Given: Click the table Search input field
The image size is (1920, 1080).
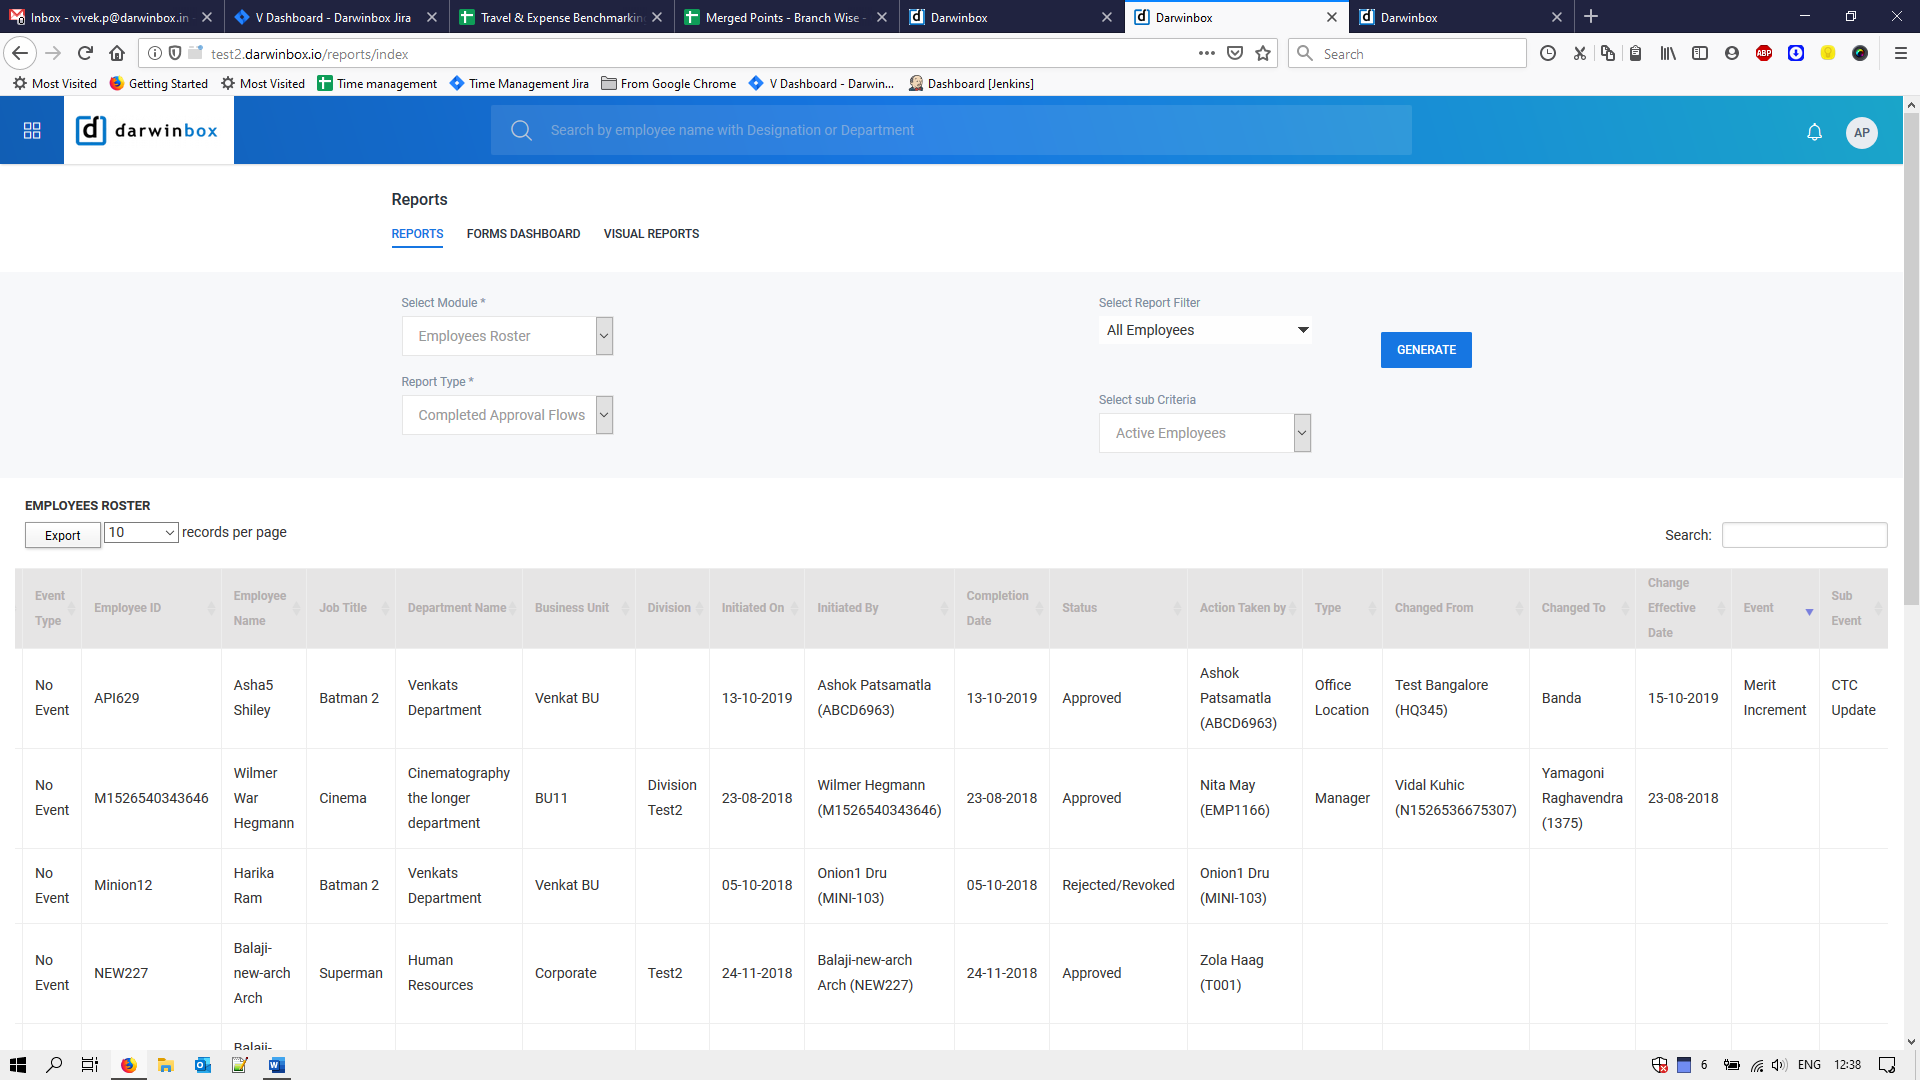Looking at the screenshot, I should pyautogui.click(x=1803, y=535).
